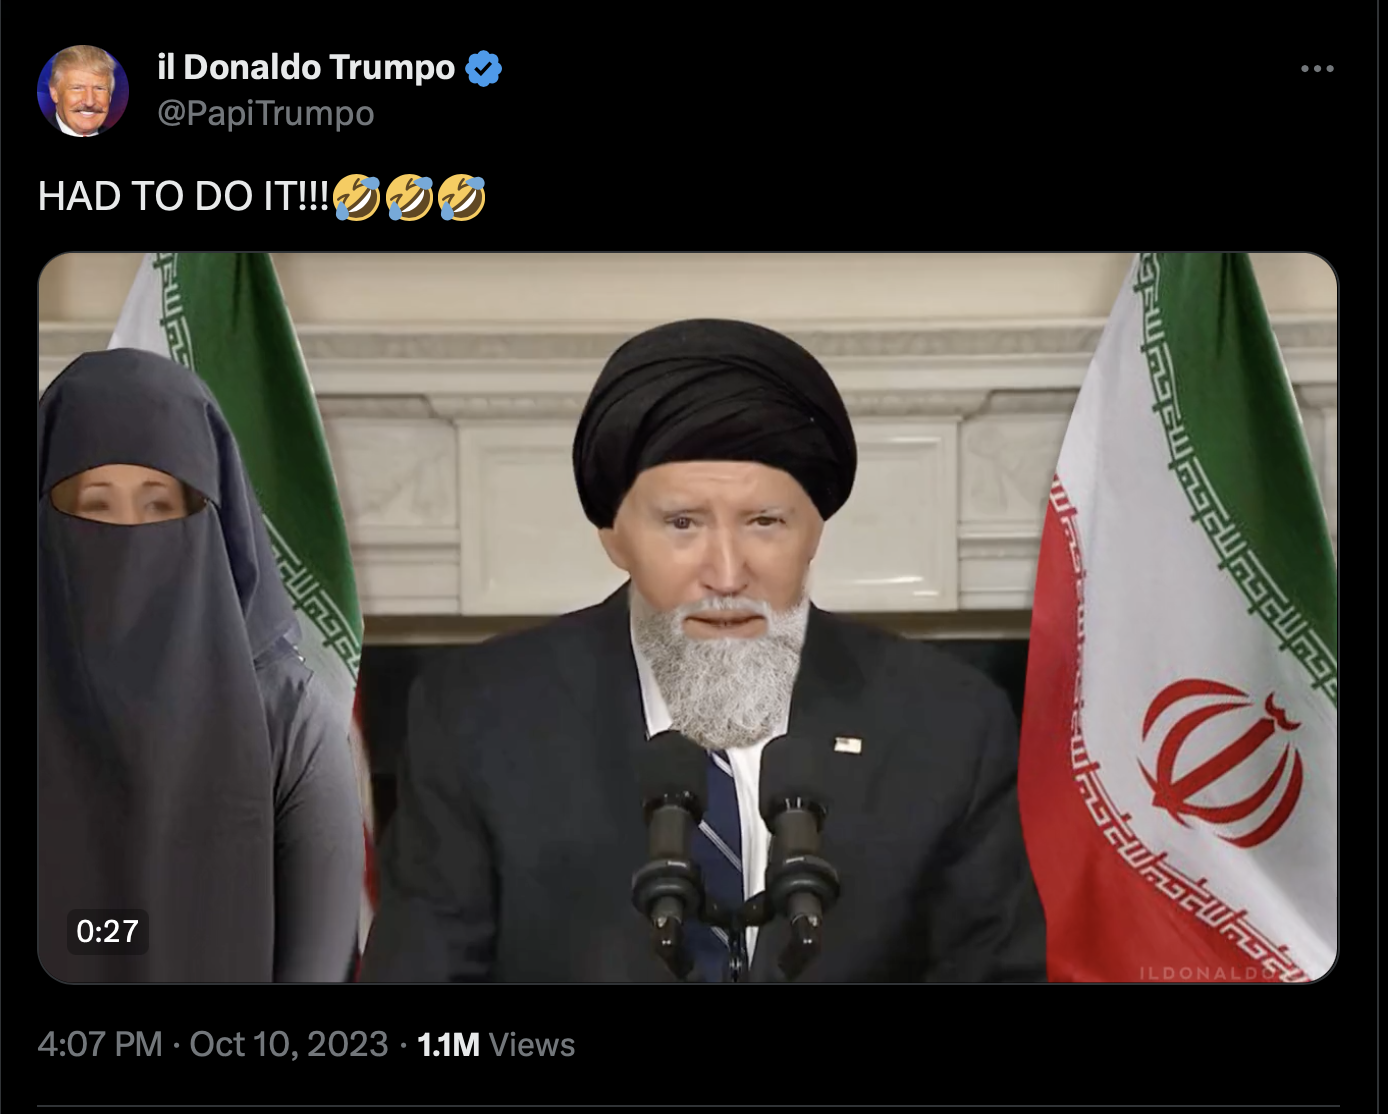The image size is (1388, 1114).
Task: Click the blue verified checkmark badge
Action: click(484, 68)
